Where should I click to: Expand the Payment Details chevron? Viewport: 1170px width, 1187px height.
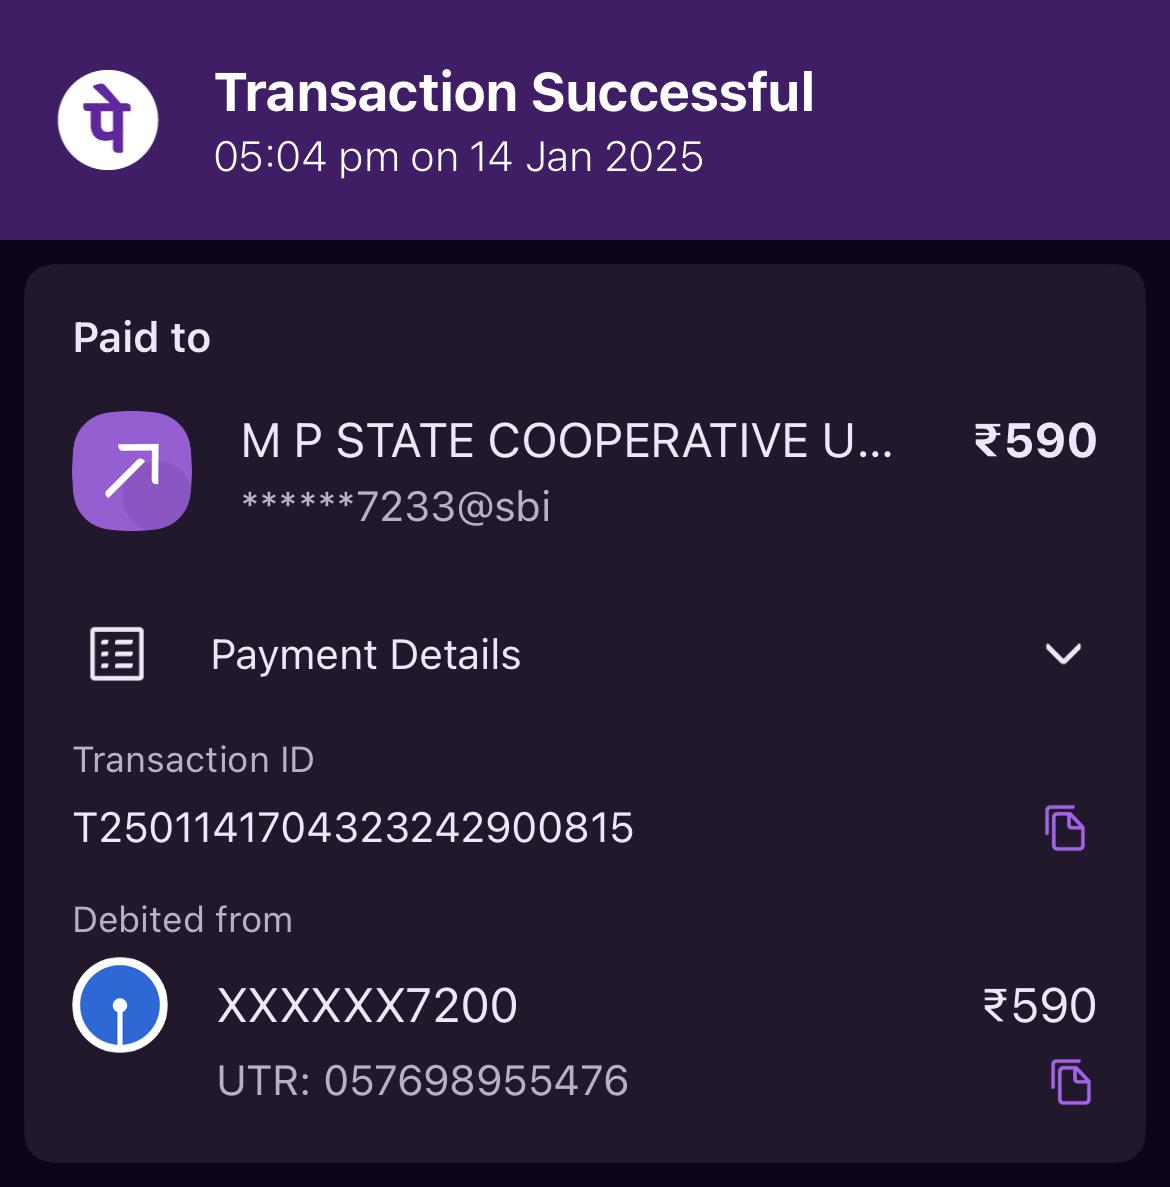tap(1063, 654)
